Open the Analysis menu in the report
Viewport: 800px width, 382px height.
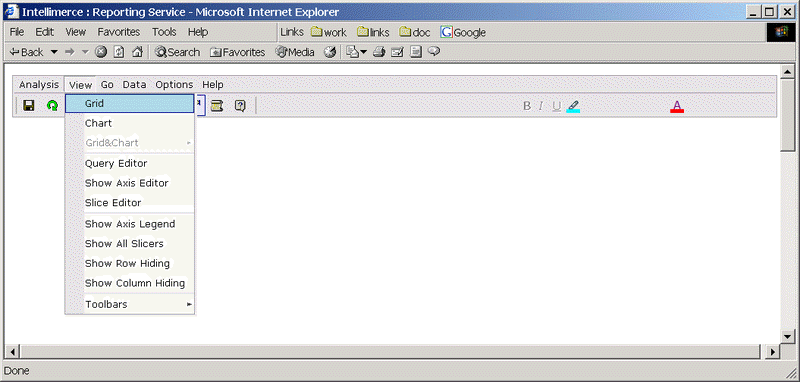[x=39, y=85]
